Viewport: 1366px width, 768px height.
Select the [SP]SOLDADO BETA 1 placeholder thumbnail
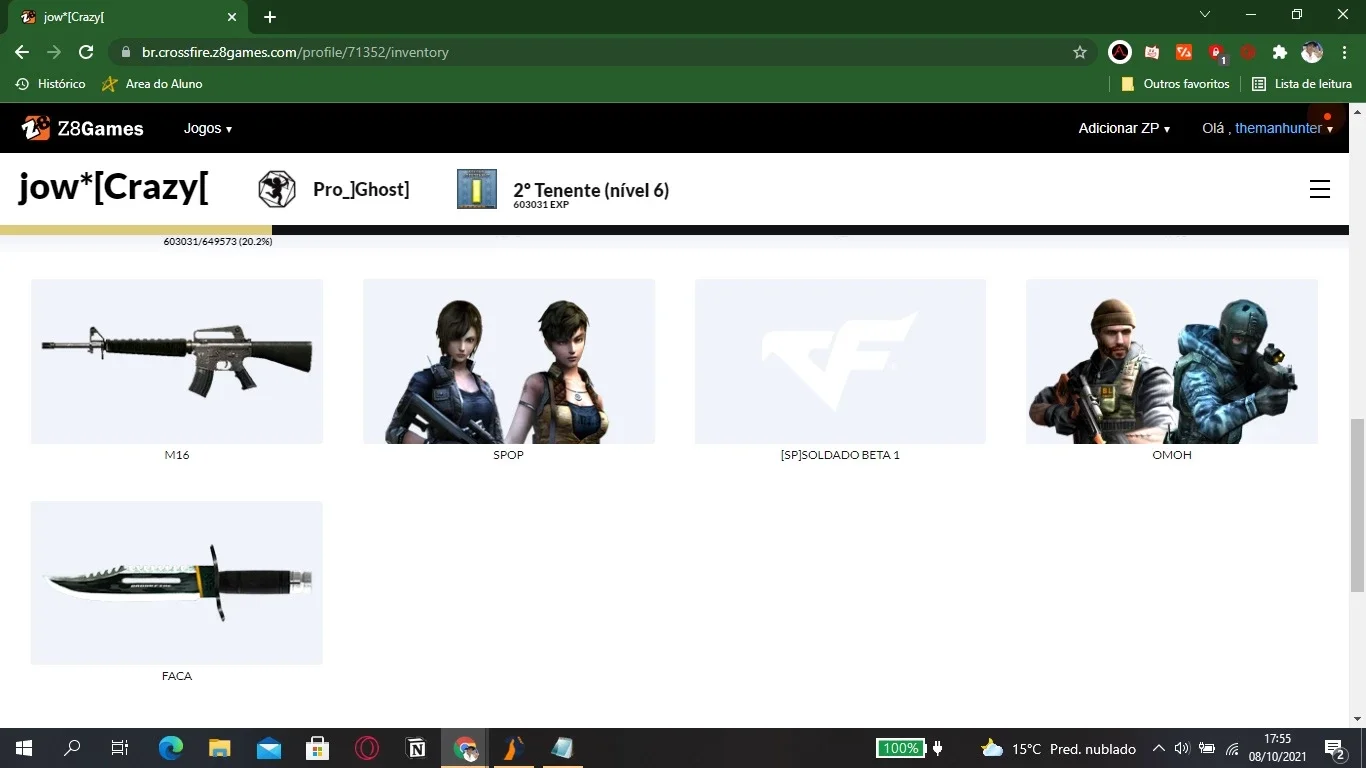coord(840,361)
